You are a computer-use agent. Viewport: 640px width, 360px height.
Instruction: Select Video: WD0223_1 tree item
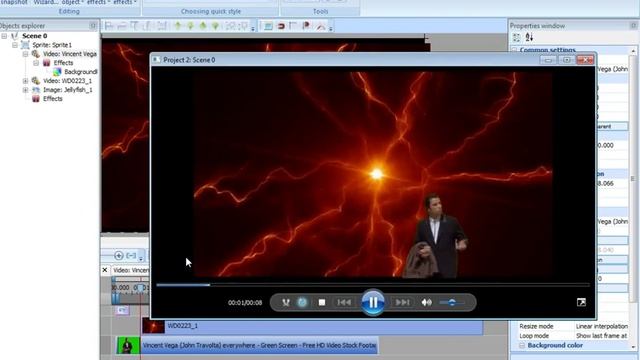click(67, 81)
